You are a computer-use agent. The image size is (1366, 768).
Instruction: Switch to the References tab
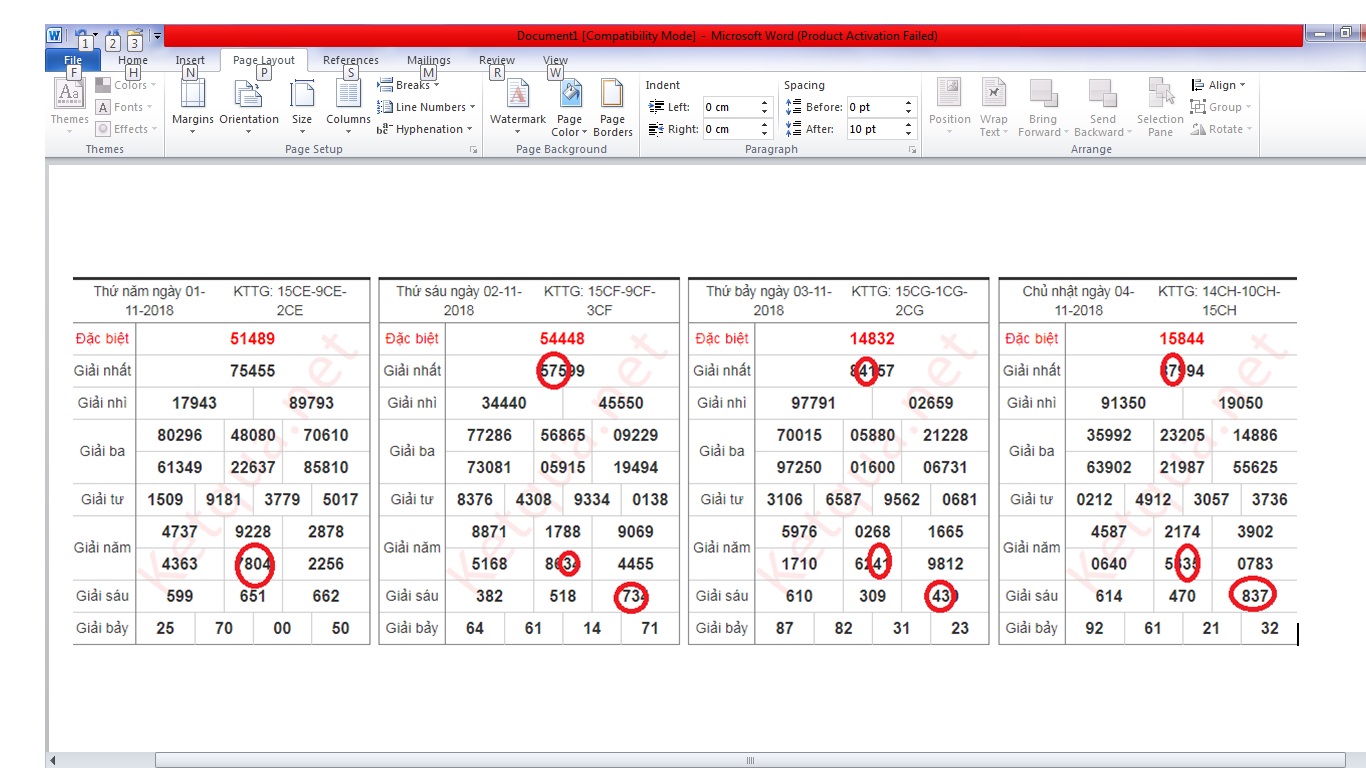pos(350,60)
